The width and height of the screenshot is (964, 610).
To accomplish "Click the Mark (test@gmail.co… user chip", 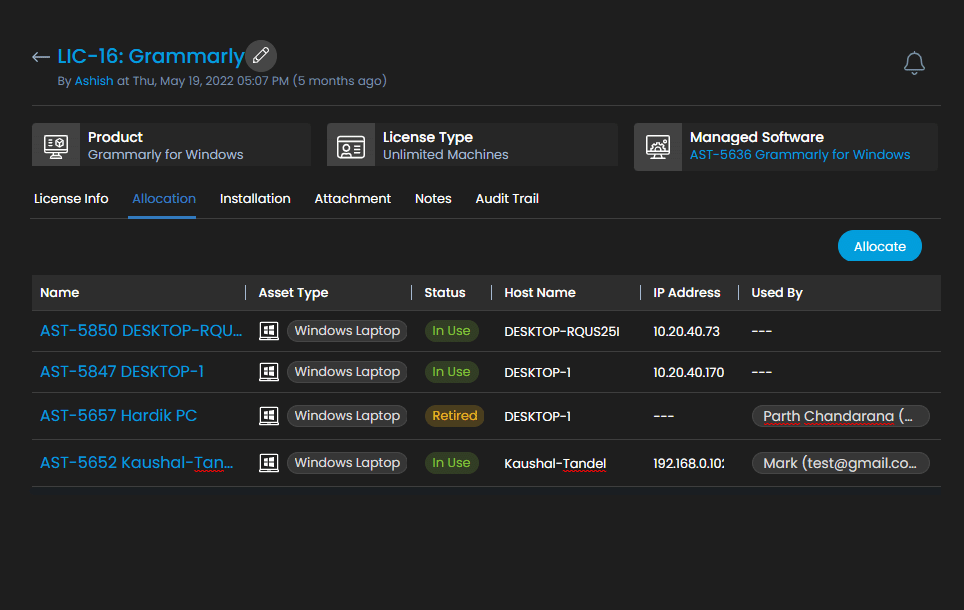I will 840,463.
